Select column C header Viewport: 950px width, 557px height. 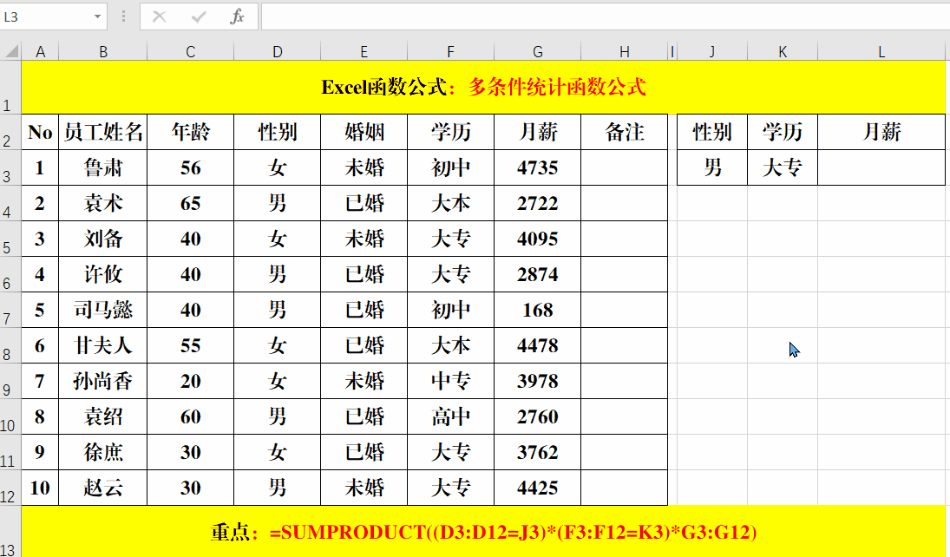190,52
